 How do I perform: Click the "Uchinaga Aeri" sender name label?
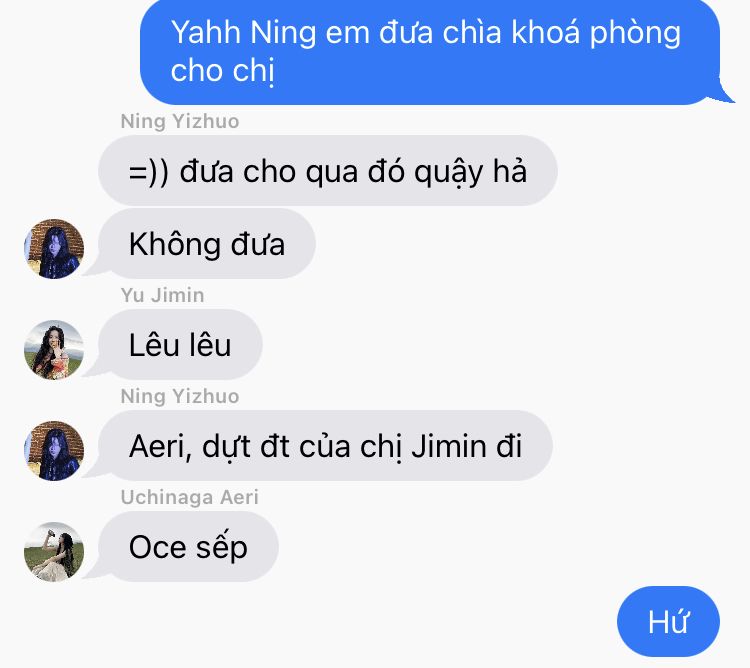tap(189, 497)
